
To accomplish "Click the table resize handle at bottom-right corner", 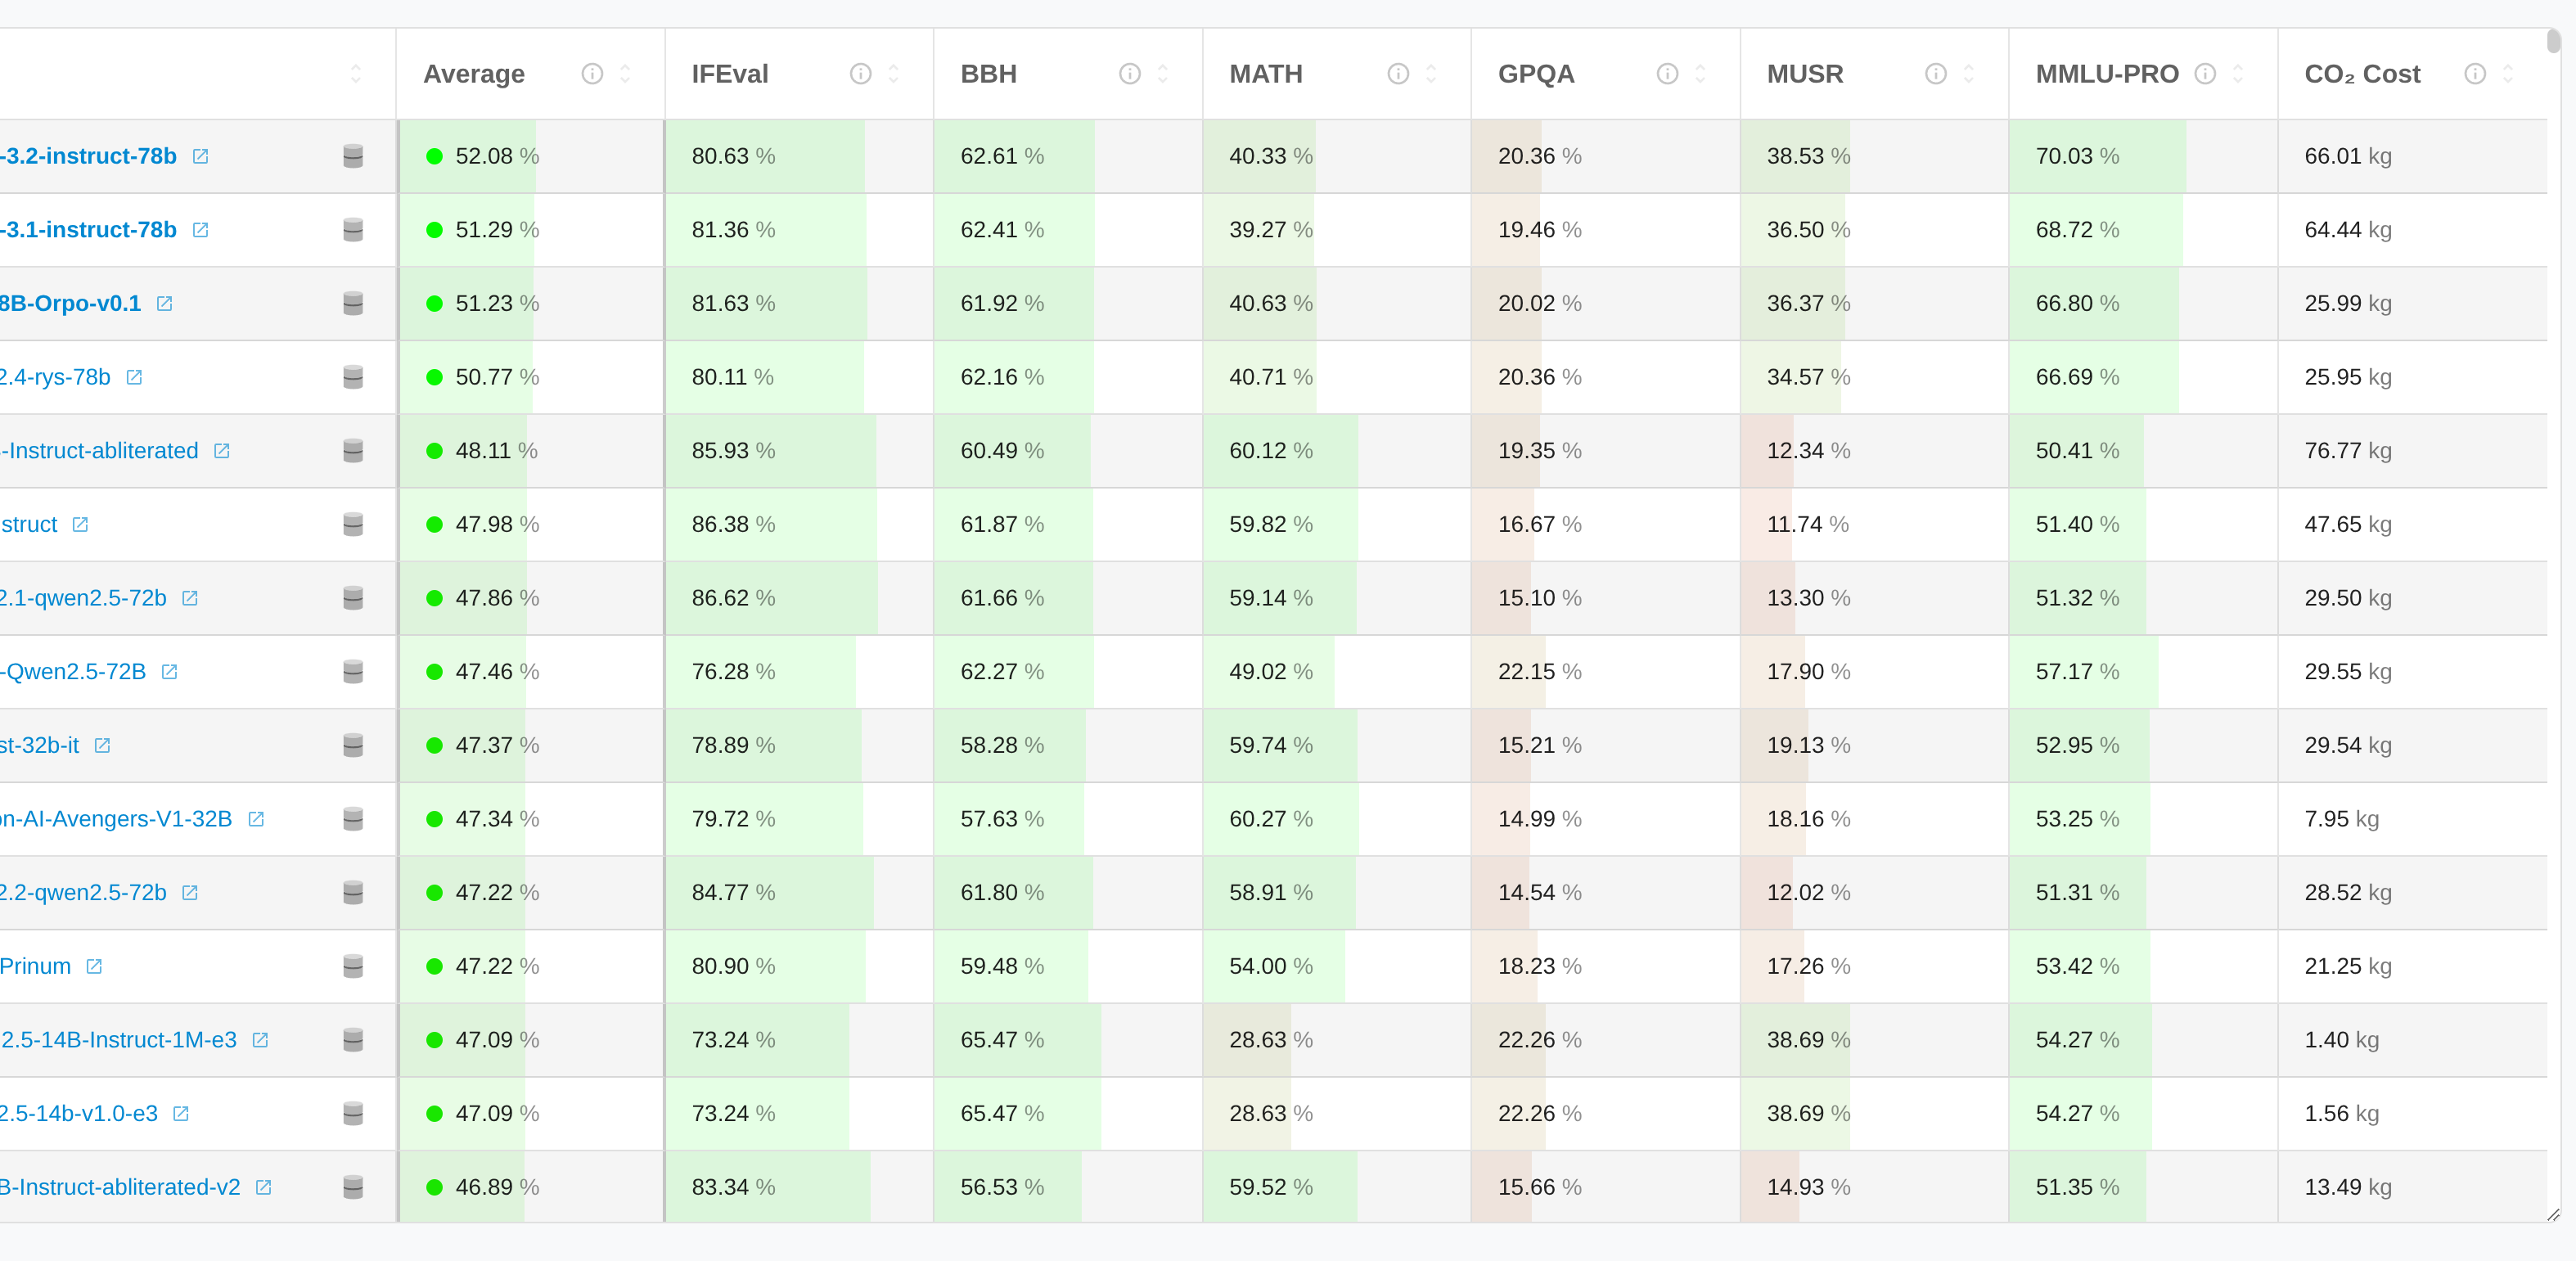I will tap(2553, 1215).
